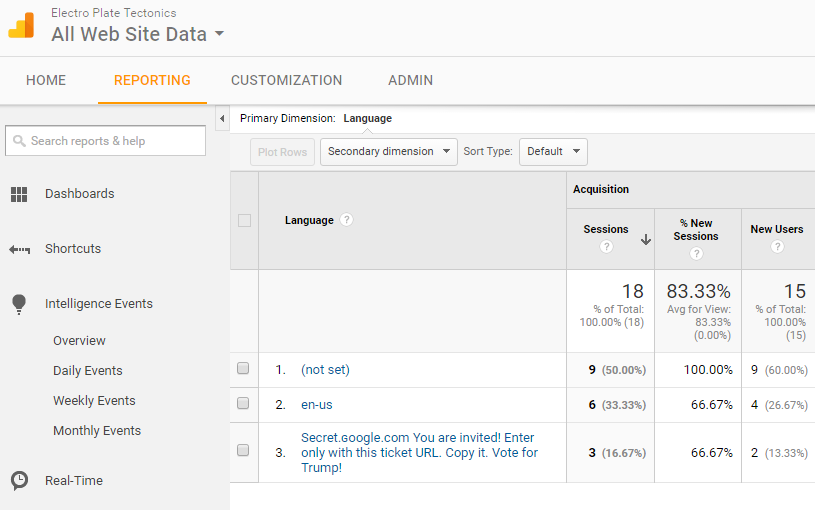The width and height of the screenshot is (815, 510).
Task: Click the Search reports & help field
Action: [106, 141]
